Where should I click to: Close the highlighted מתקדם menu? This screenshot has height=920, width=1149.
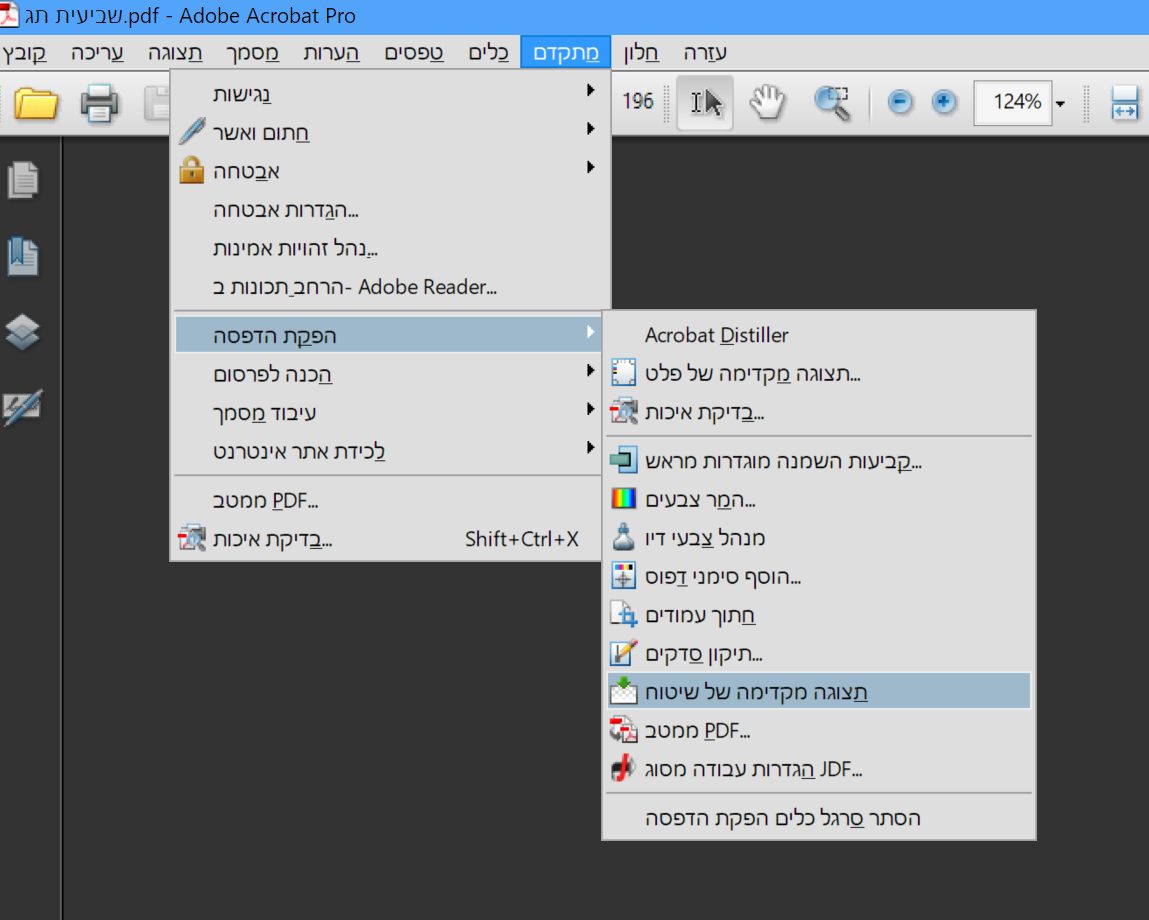[566, 53]
